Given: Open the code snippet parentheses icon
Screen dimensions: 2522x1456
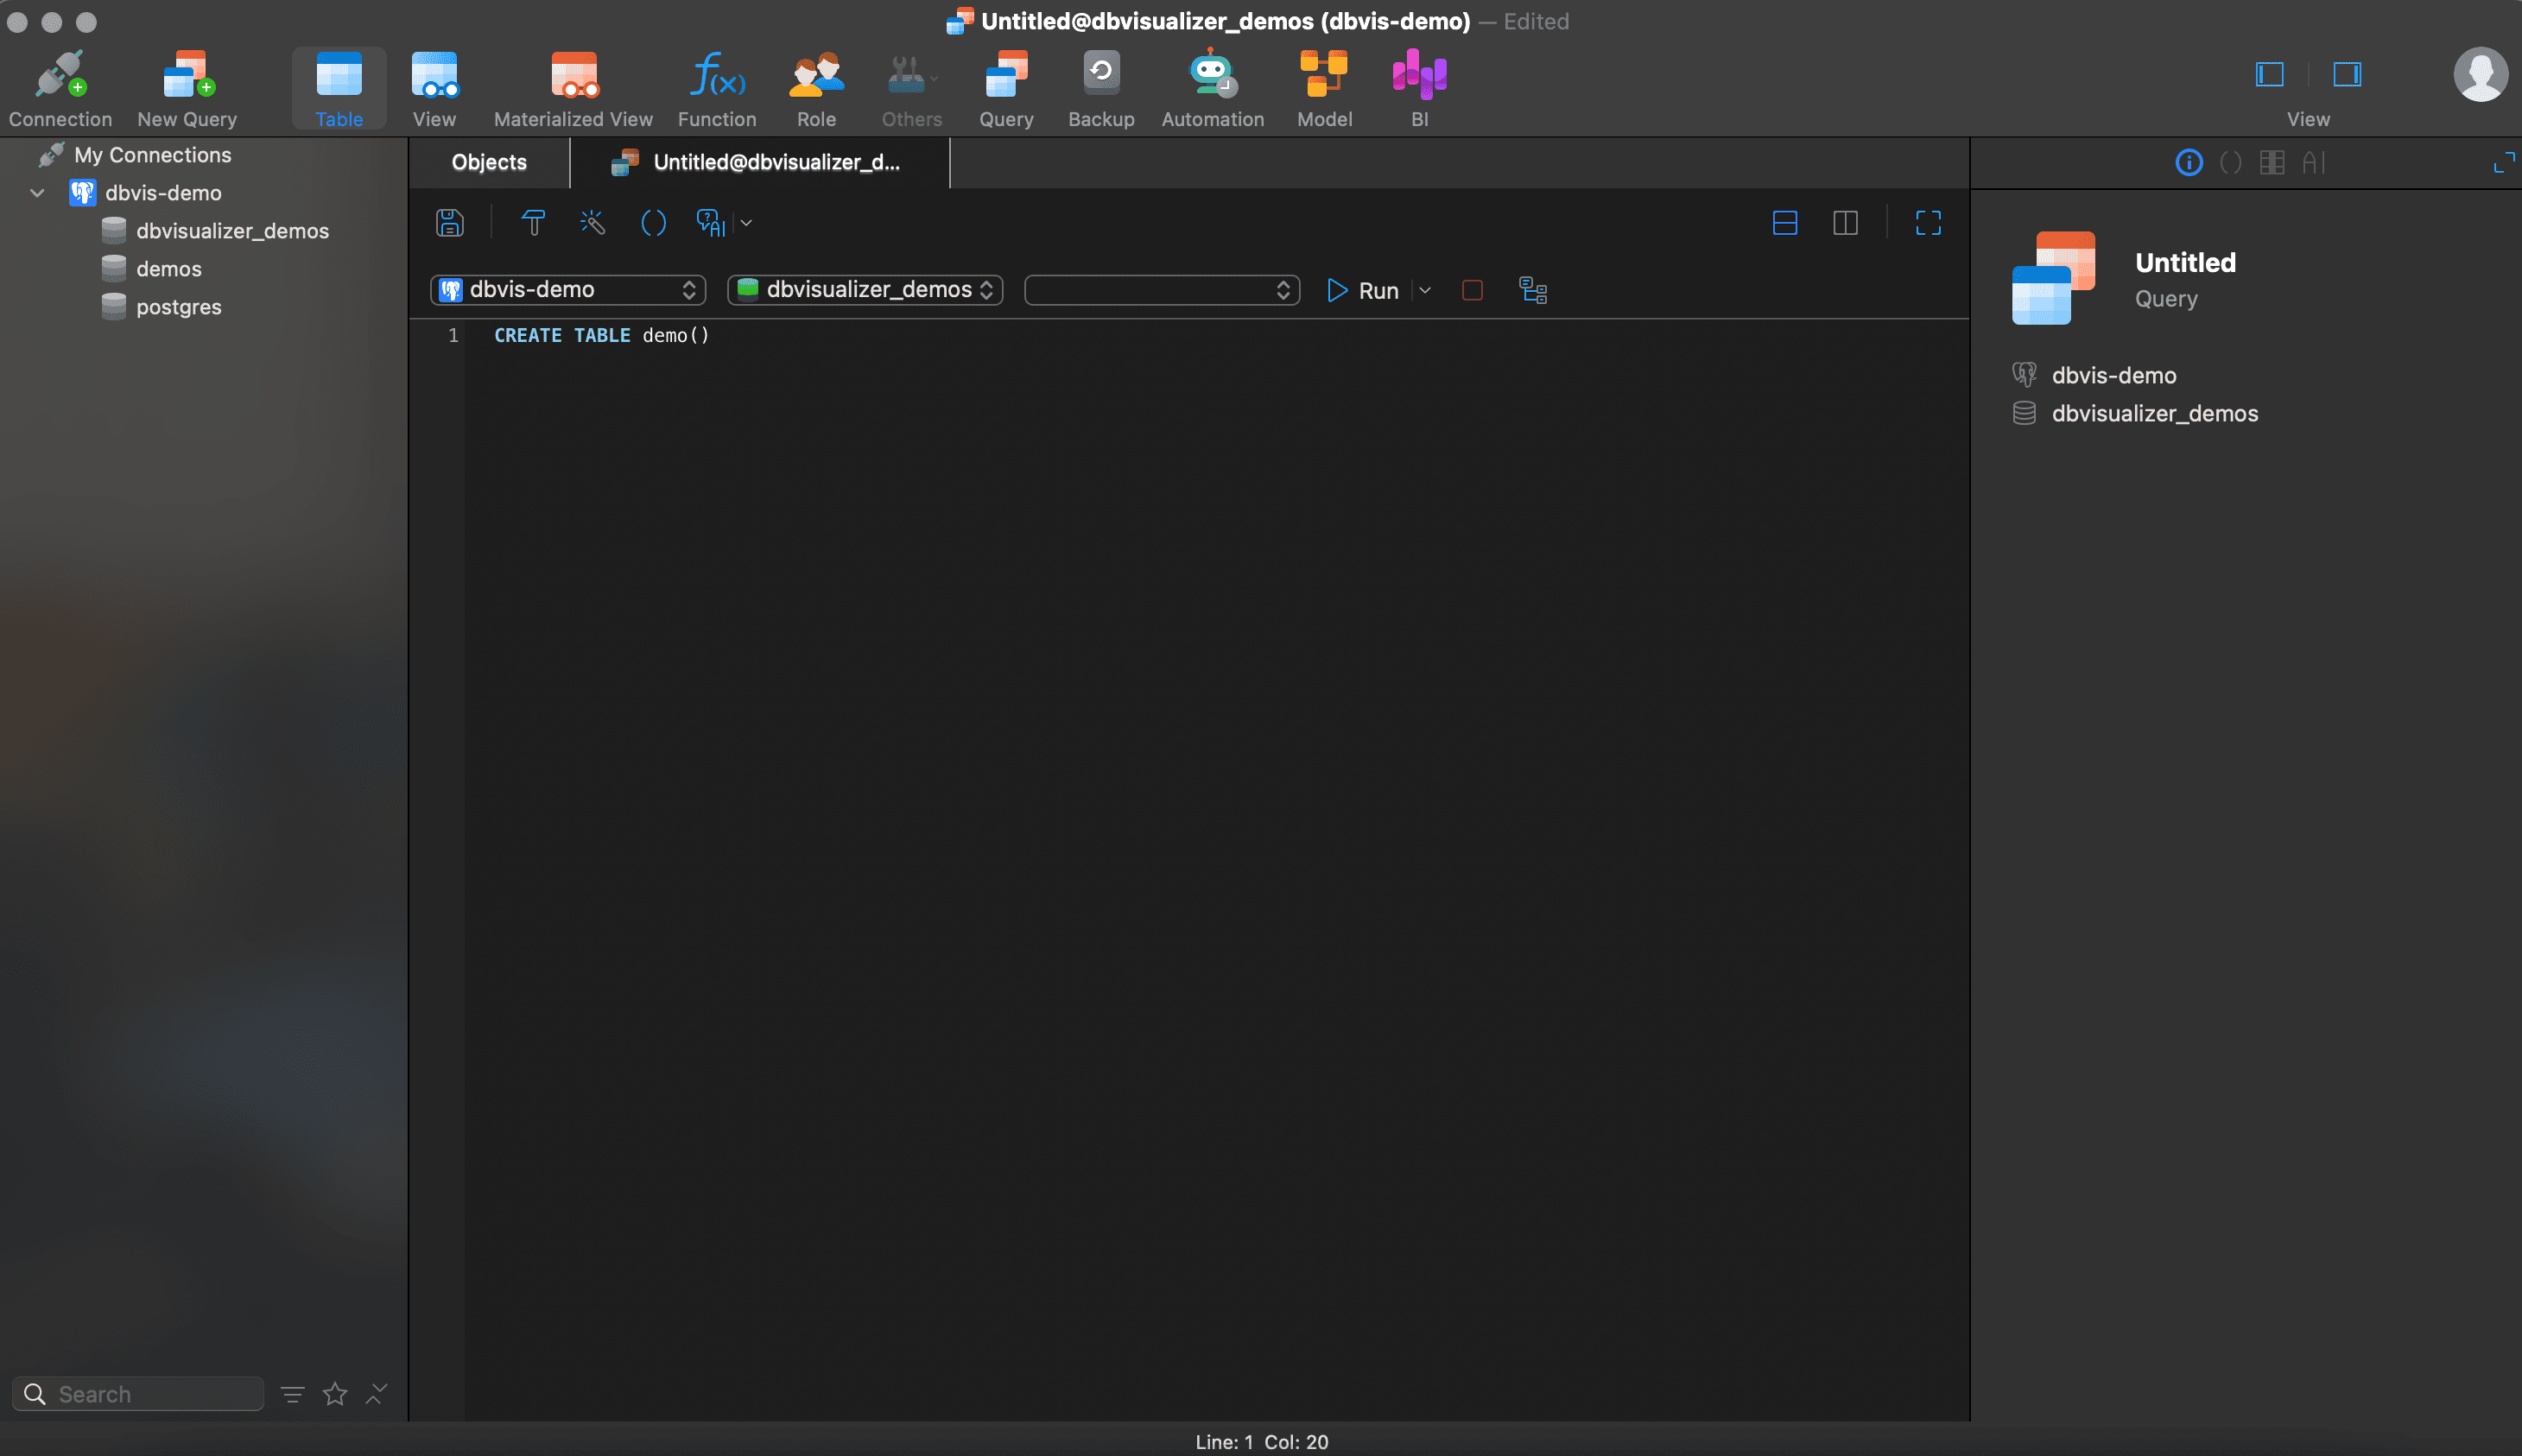Looking at the screenshot, I should [x=653, y=222].
